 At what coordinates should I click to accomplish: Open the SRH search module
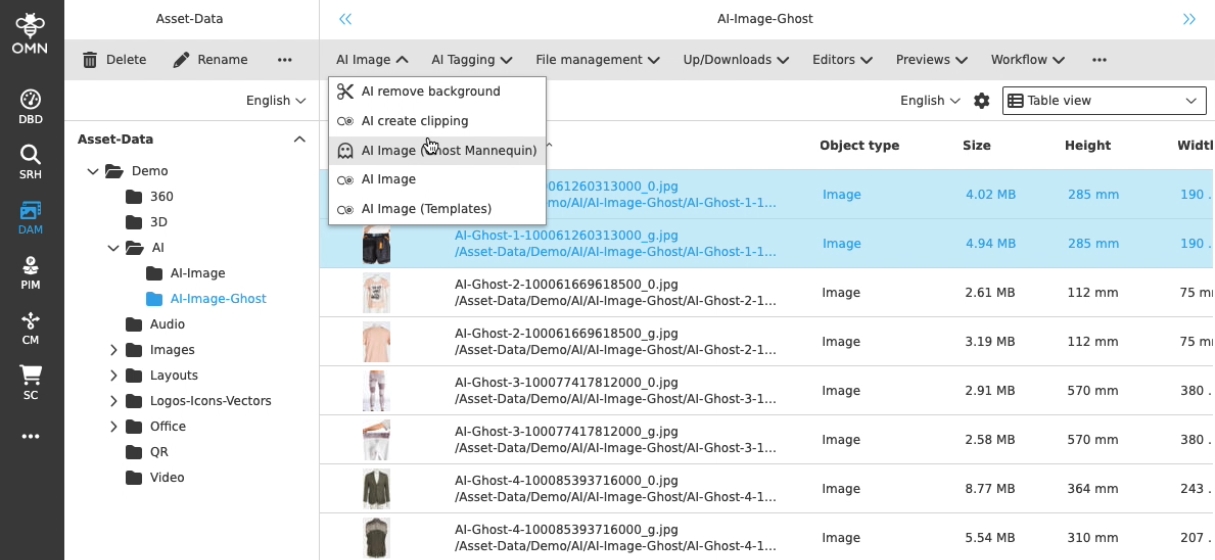30,161
